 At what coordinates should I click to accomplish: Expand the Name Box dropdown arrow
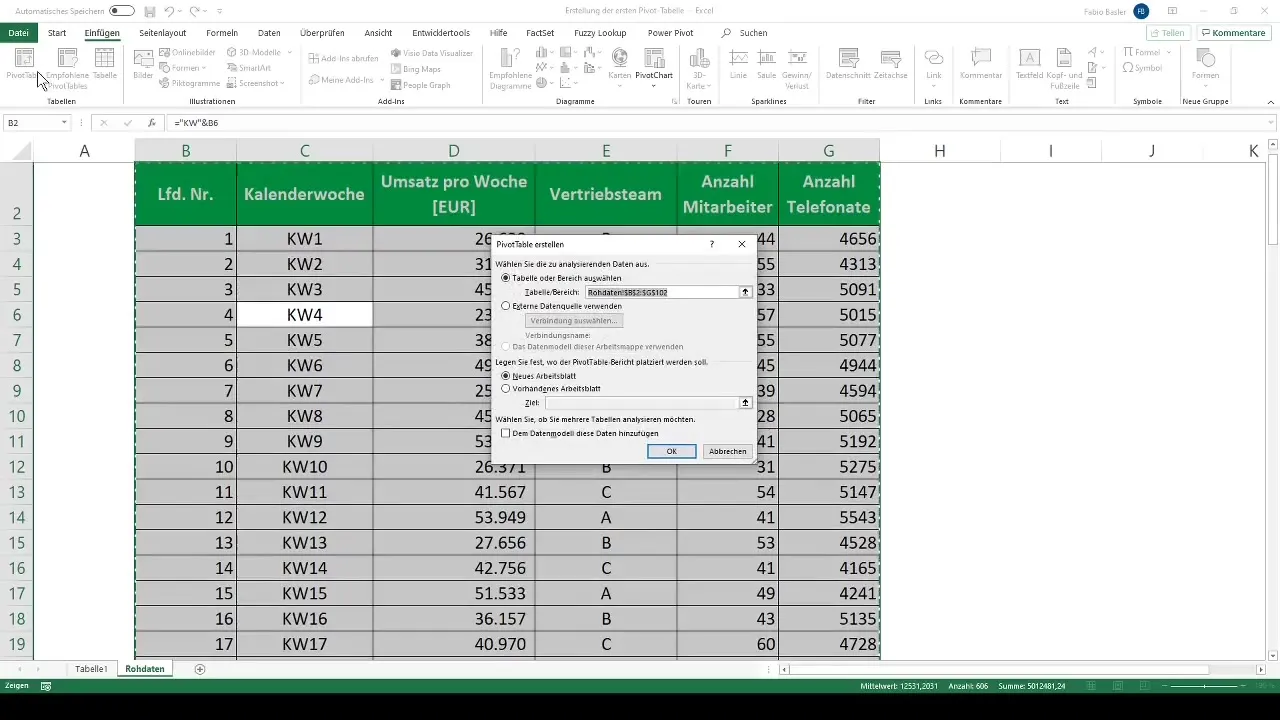64,123
